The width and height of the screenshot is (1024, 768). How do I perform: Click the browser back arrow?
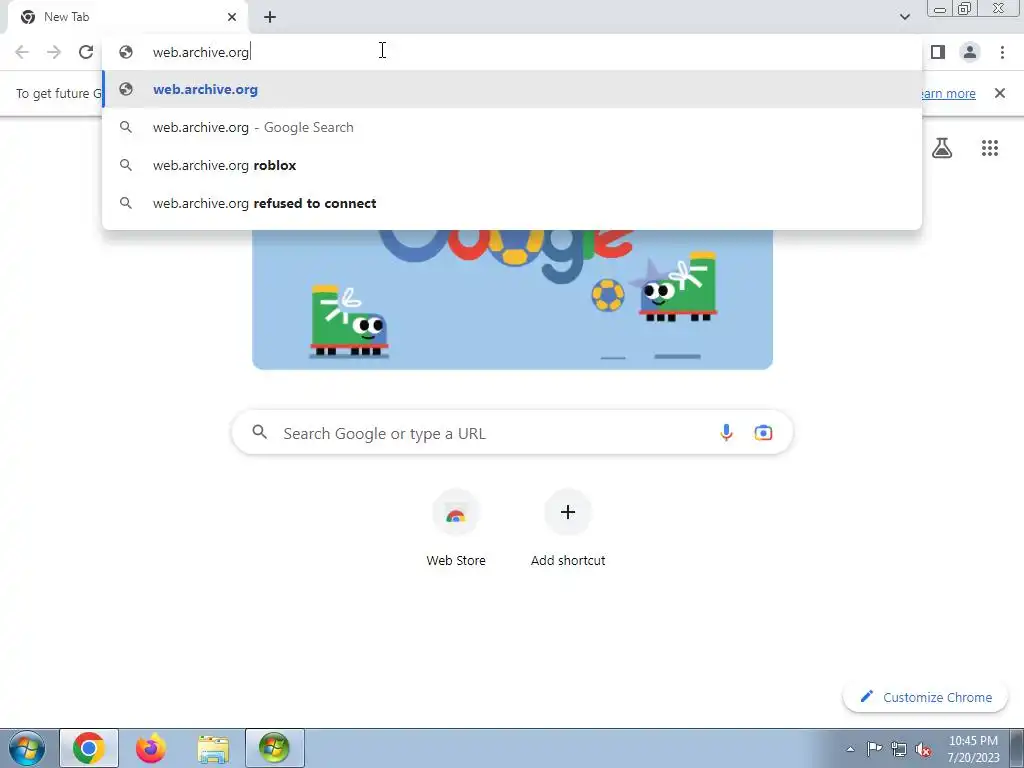click(x=22, y=52)
